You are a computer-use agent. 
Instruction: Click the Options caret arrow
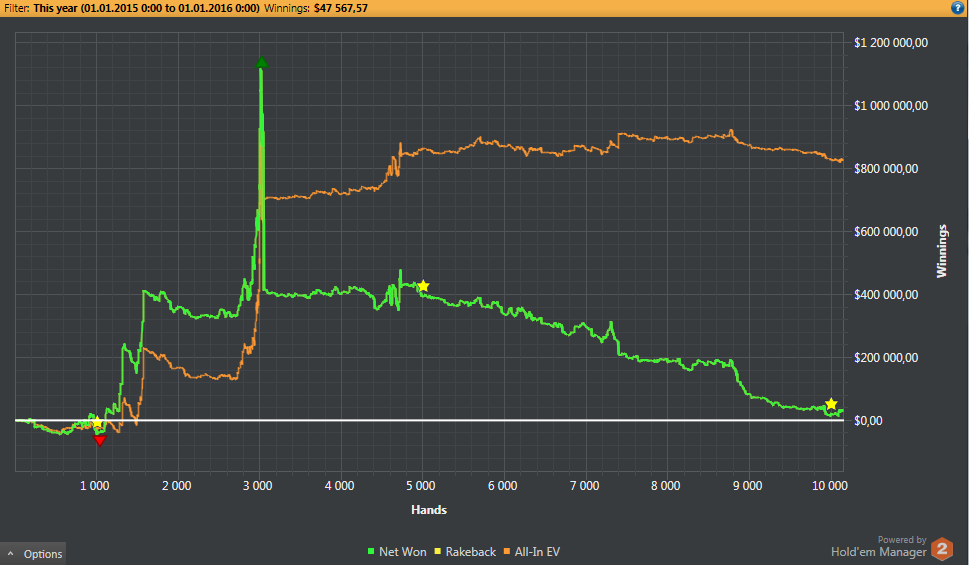(11, 554)
